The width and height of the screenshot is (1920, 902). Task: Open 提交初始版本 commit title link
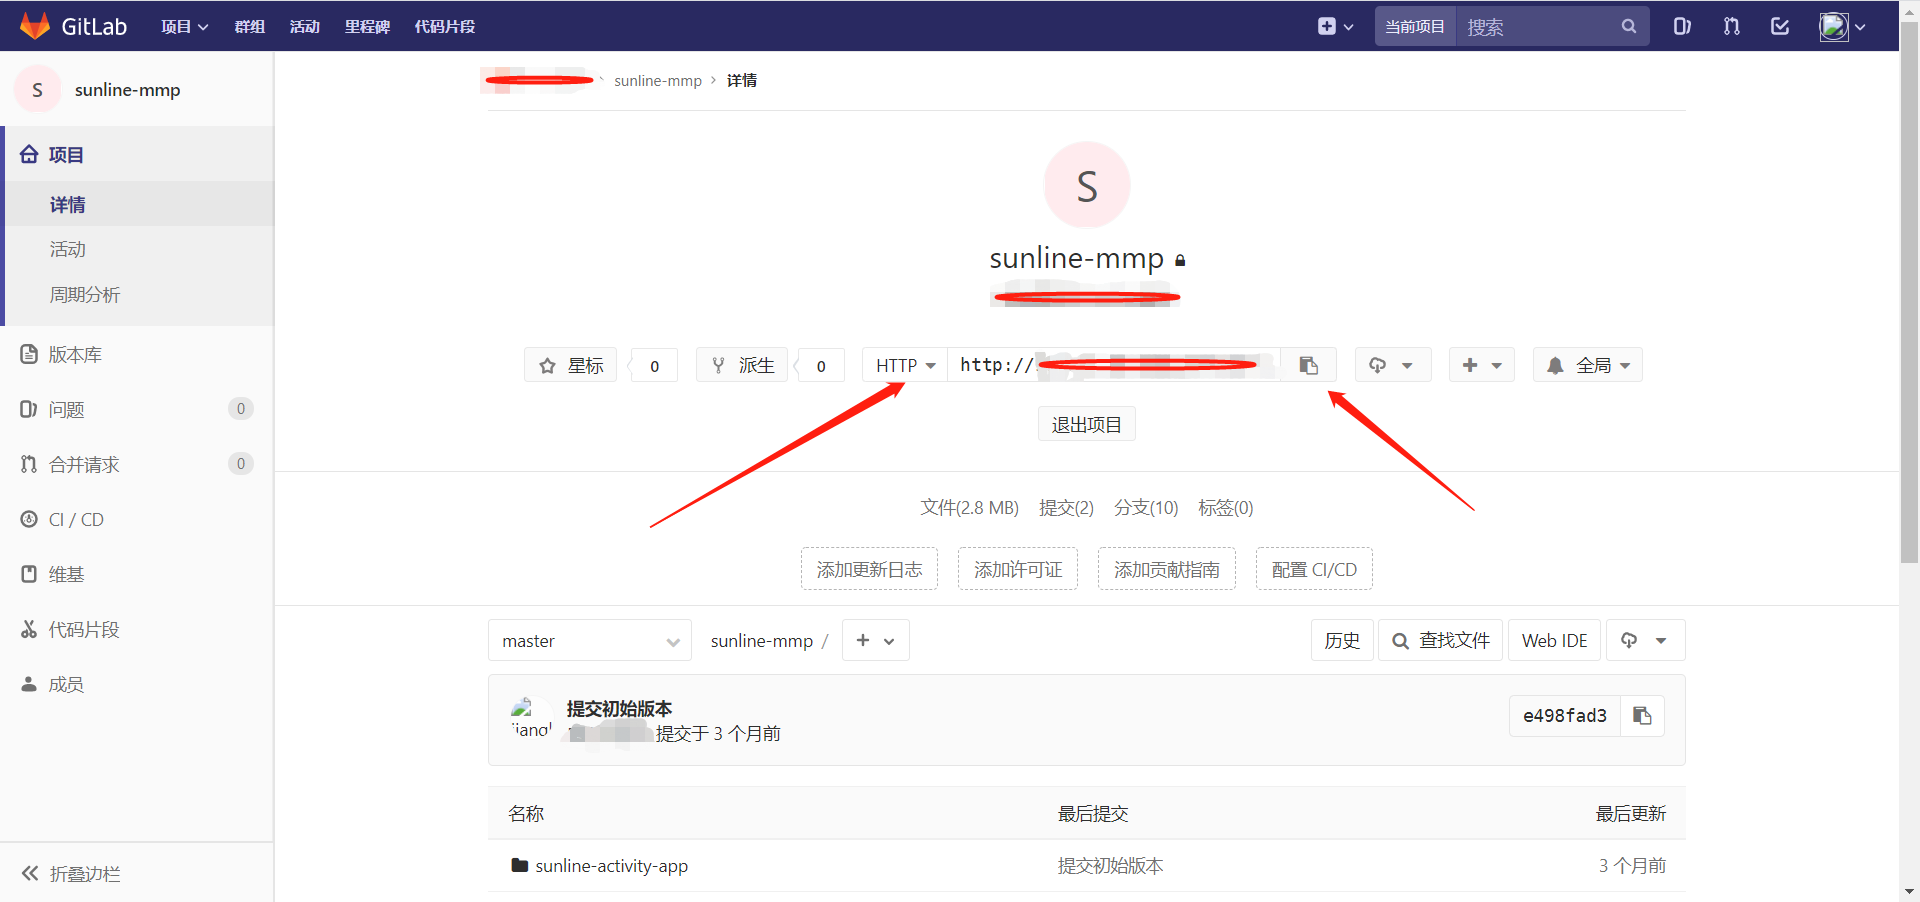[619, 709]
